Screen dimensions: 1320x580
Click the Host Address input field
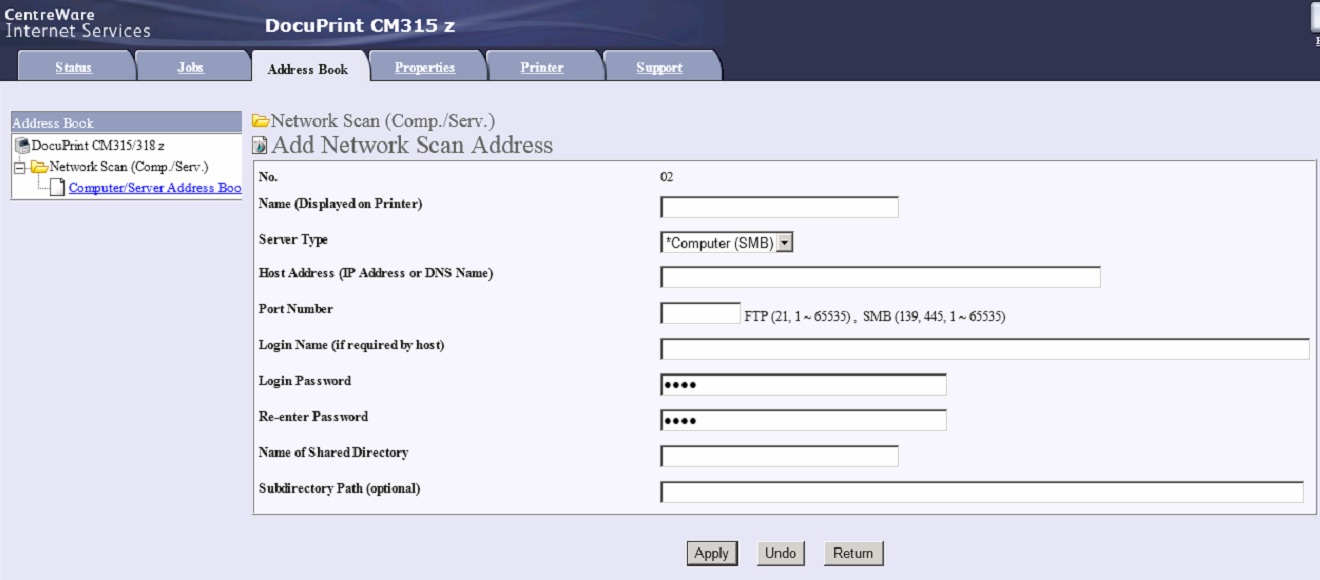point(880,277)
